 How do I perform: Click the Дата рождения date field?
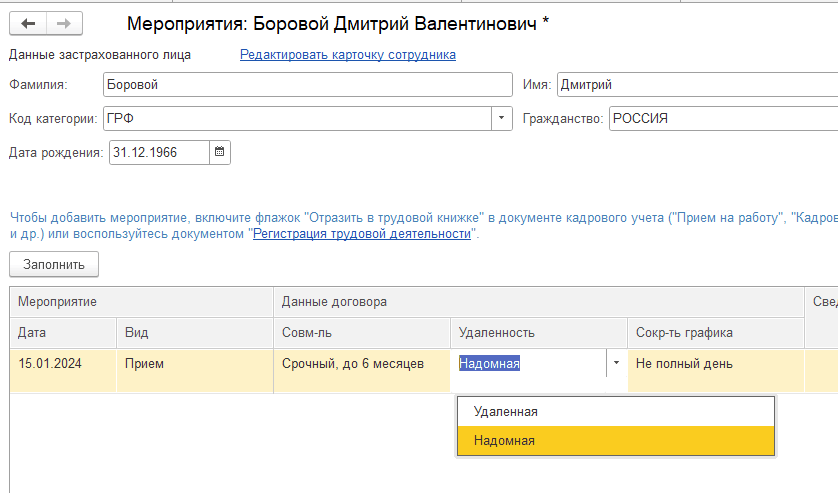pyautogui.click(x=158, y=153)
